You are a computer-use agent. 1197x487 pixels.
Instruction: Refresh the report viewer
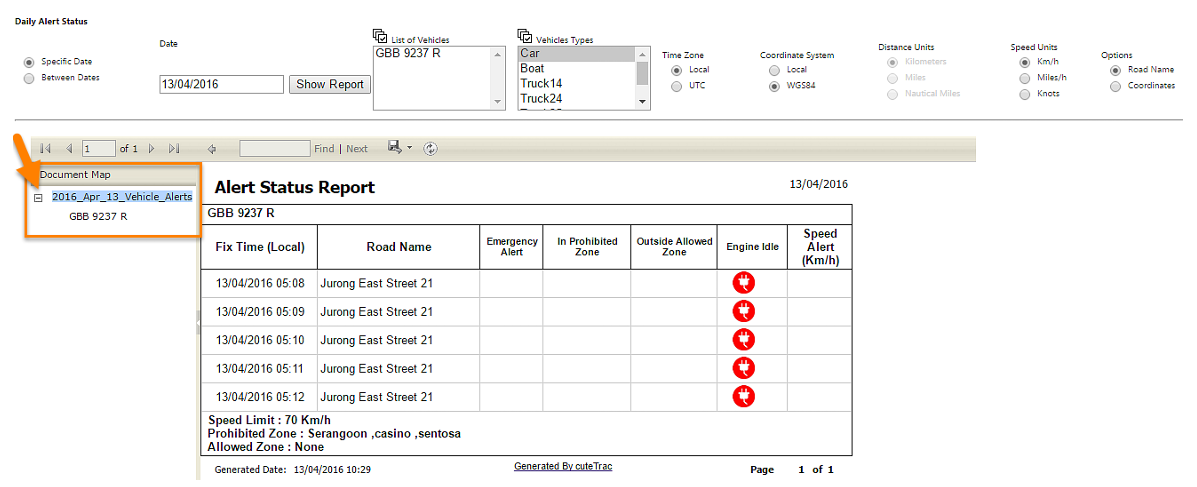click(x=431, y=149)
